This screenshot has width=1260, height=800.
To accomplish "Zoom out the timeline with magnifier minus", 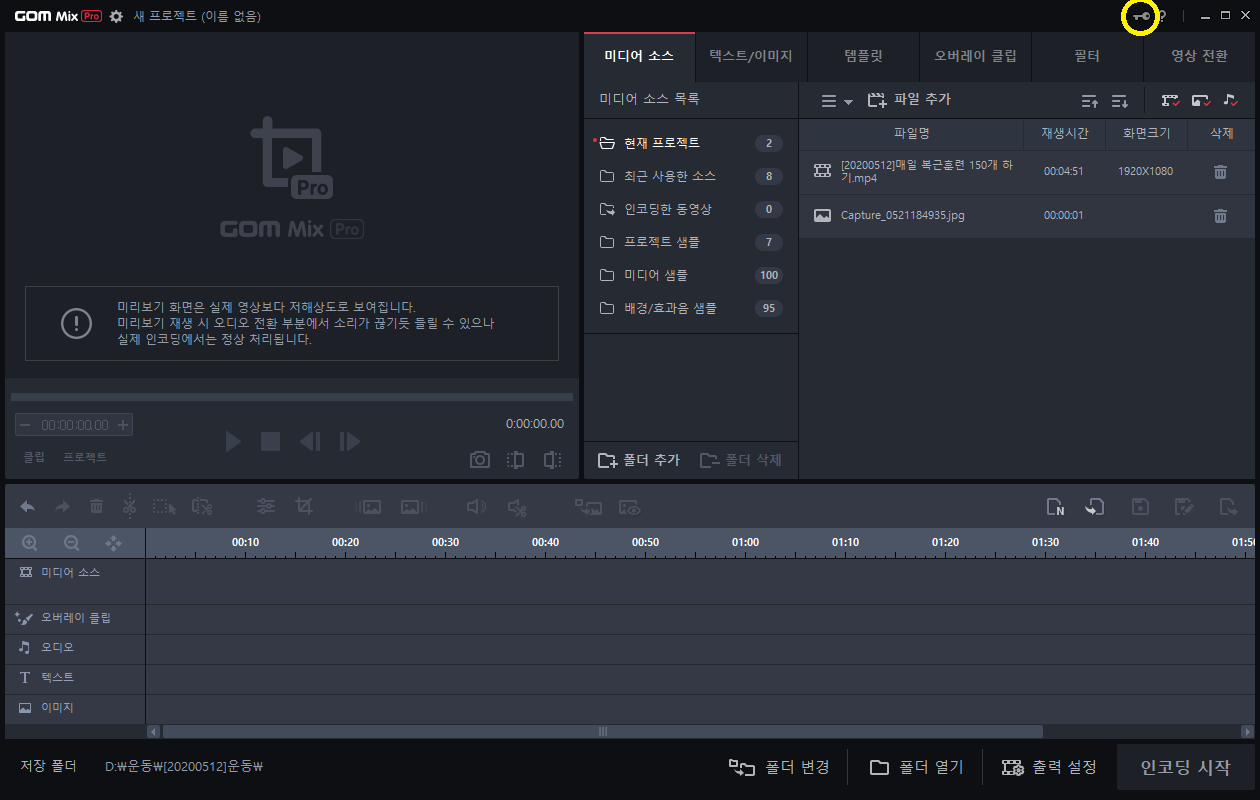I will [72, 543].
